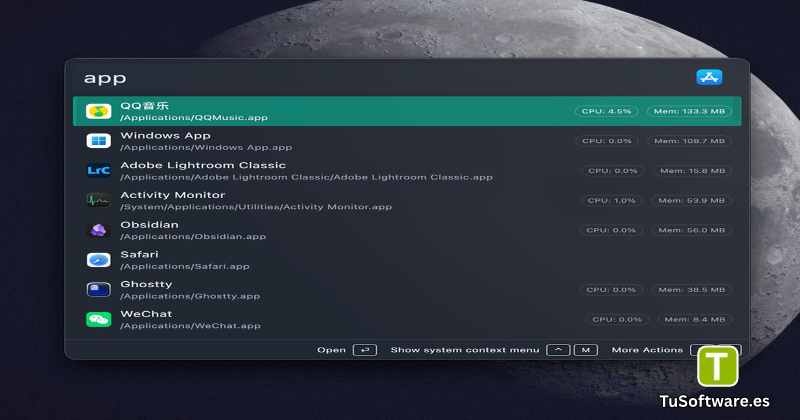Click path /Applications/Safari.app
Viewport: 800px width, 420px height.
[x=185, y=266]
